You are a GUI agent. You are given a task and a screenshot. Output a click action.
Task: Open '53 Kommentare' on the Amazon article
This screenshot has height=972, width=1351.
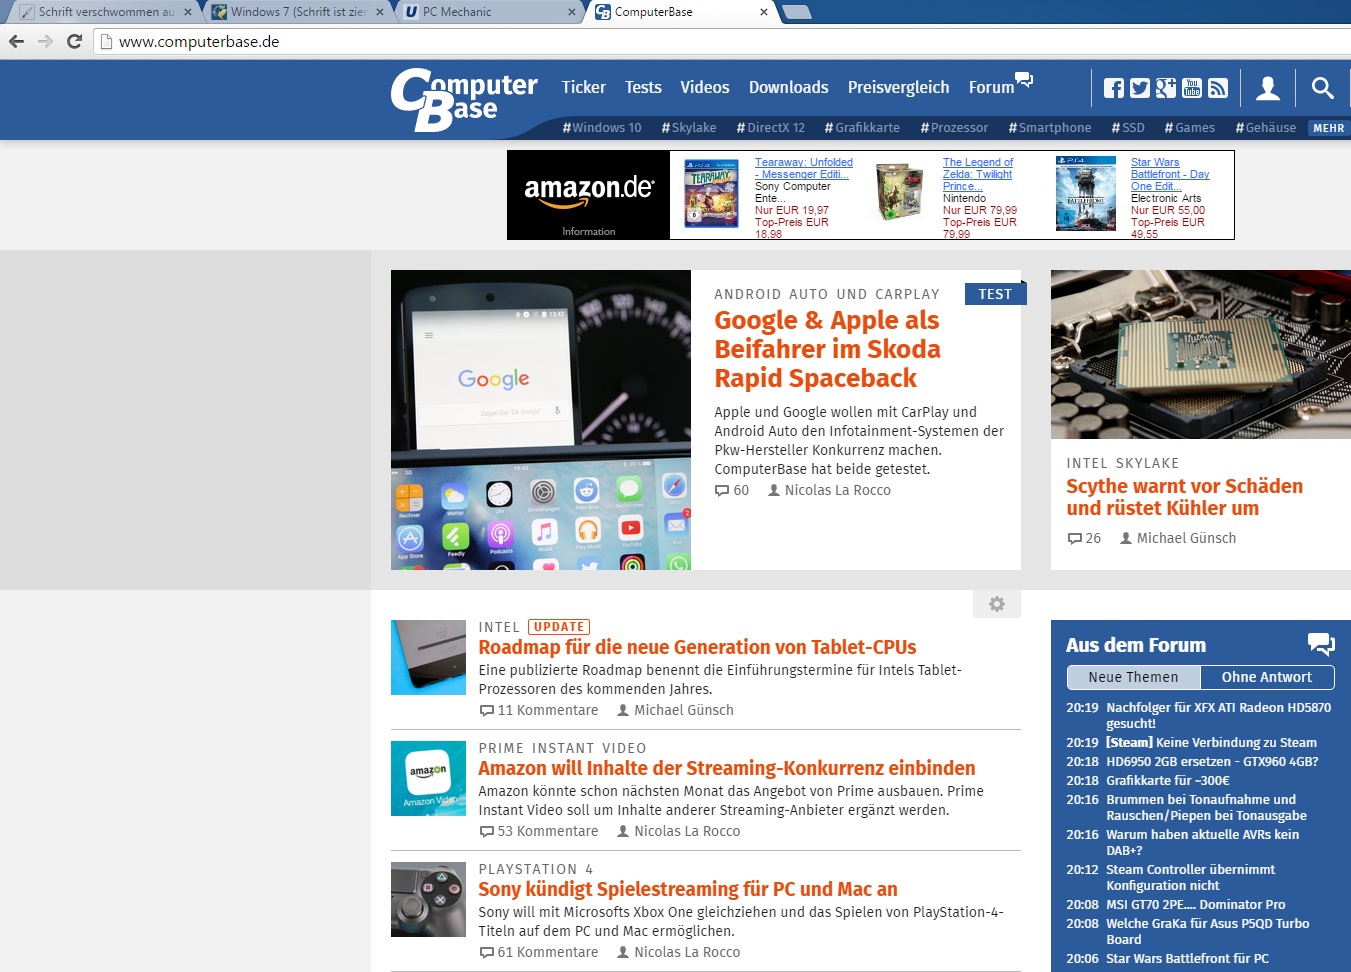539,831
